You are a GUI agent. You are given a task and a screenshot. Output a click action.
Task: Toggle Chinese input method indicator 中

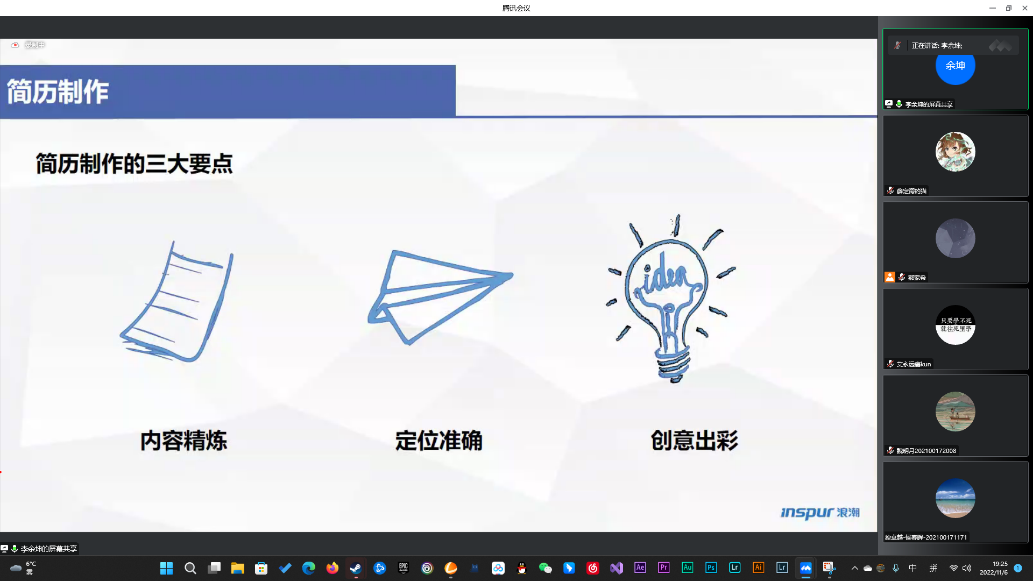(912, 568)
